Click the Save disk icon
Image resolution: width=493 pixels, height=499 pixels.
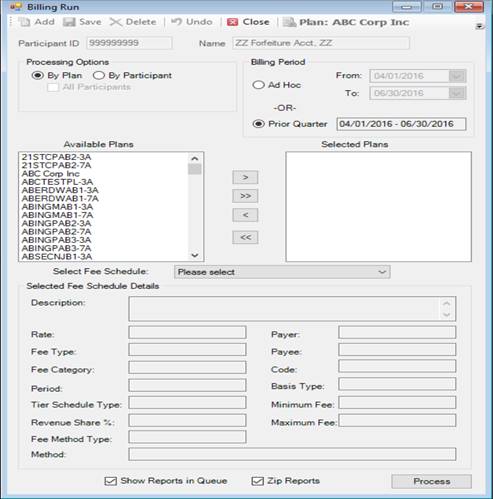69,22
